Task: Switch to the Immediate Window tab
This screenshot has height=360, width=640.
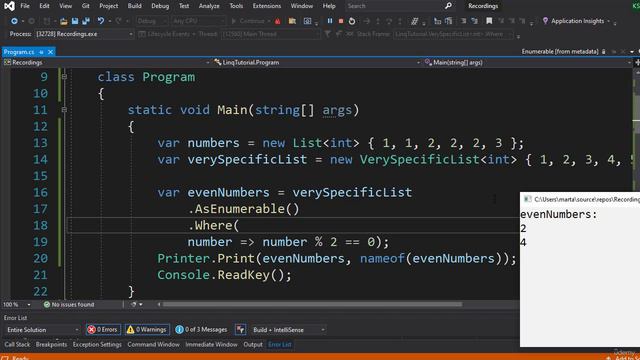Action: (x=211, y=344)
